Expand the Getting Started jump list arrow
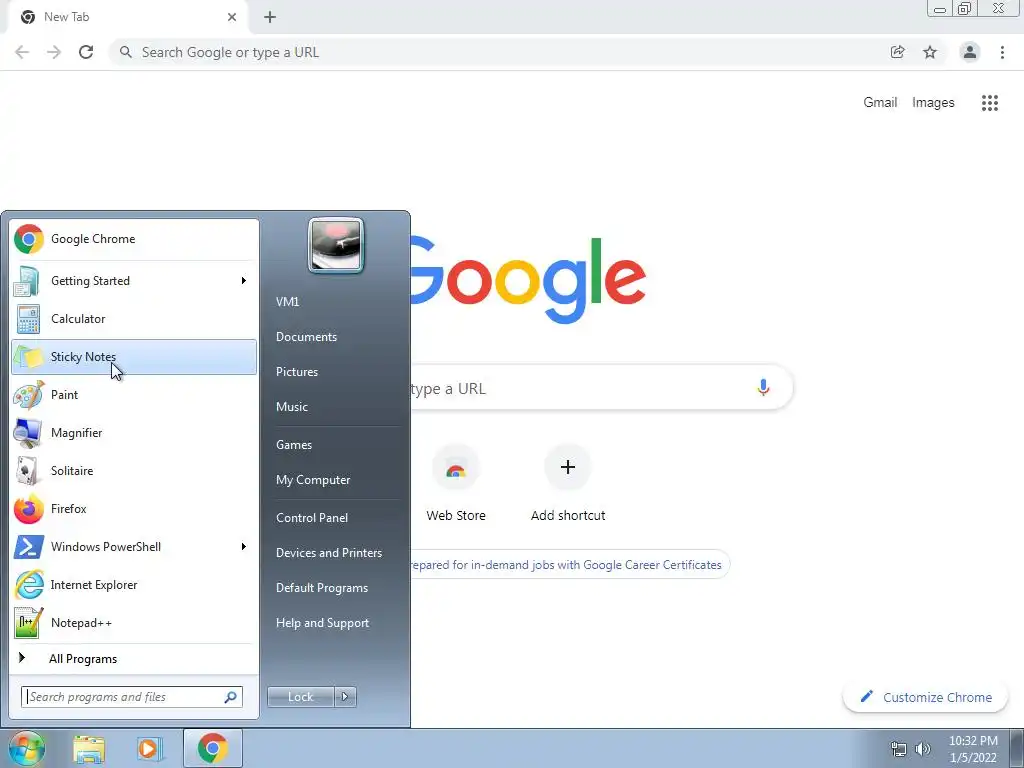Image resolution: width=1024 pixels, height=768 pixels. (244, 281)
